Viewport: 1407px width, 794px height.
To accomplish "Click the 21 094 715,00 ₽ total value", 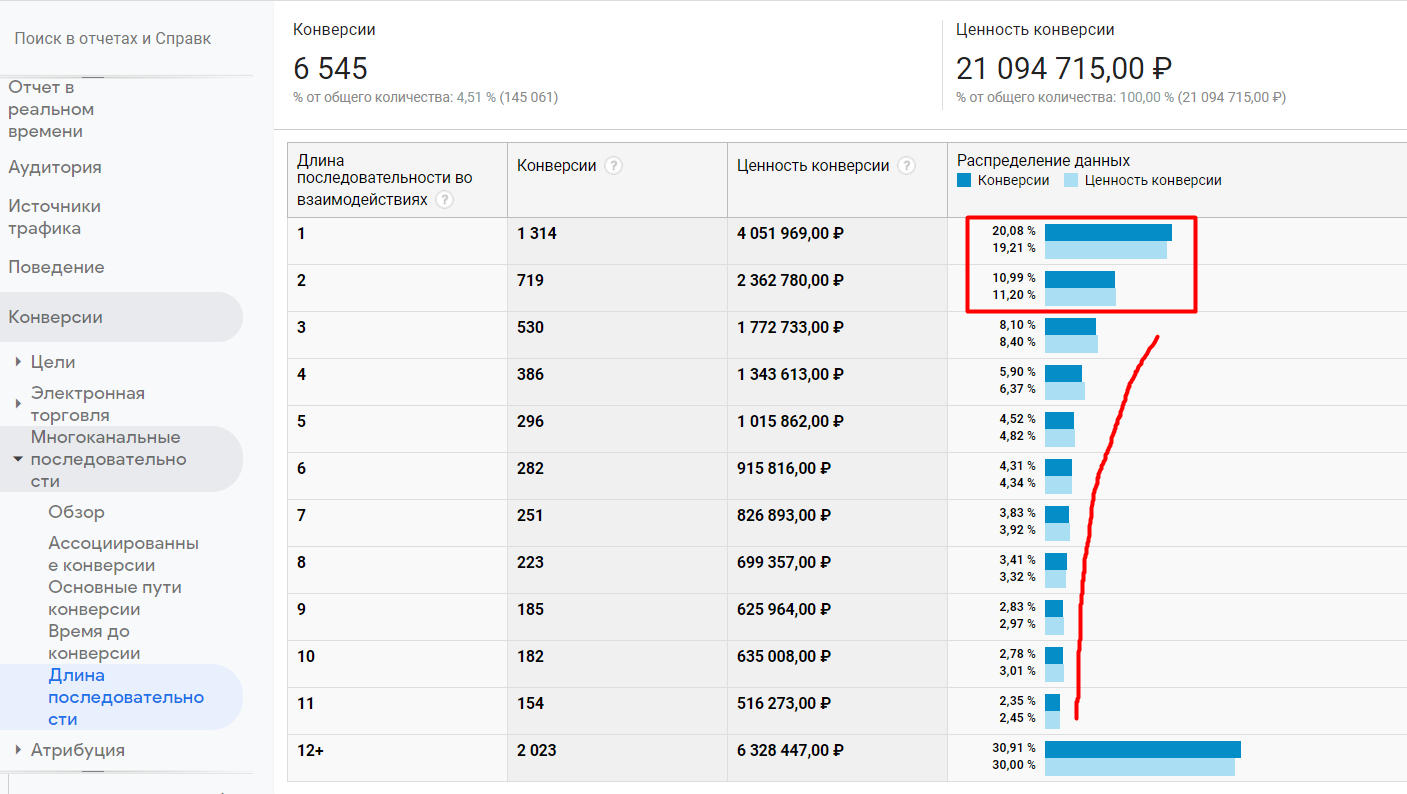I will tap(1064, 68).
